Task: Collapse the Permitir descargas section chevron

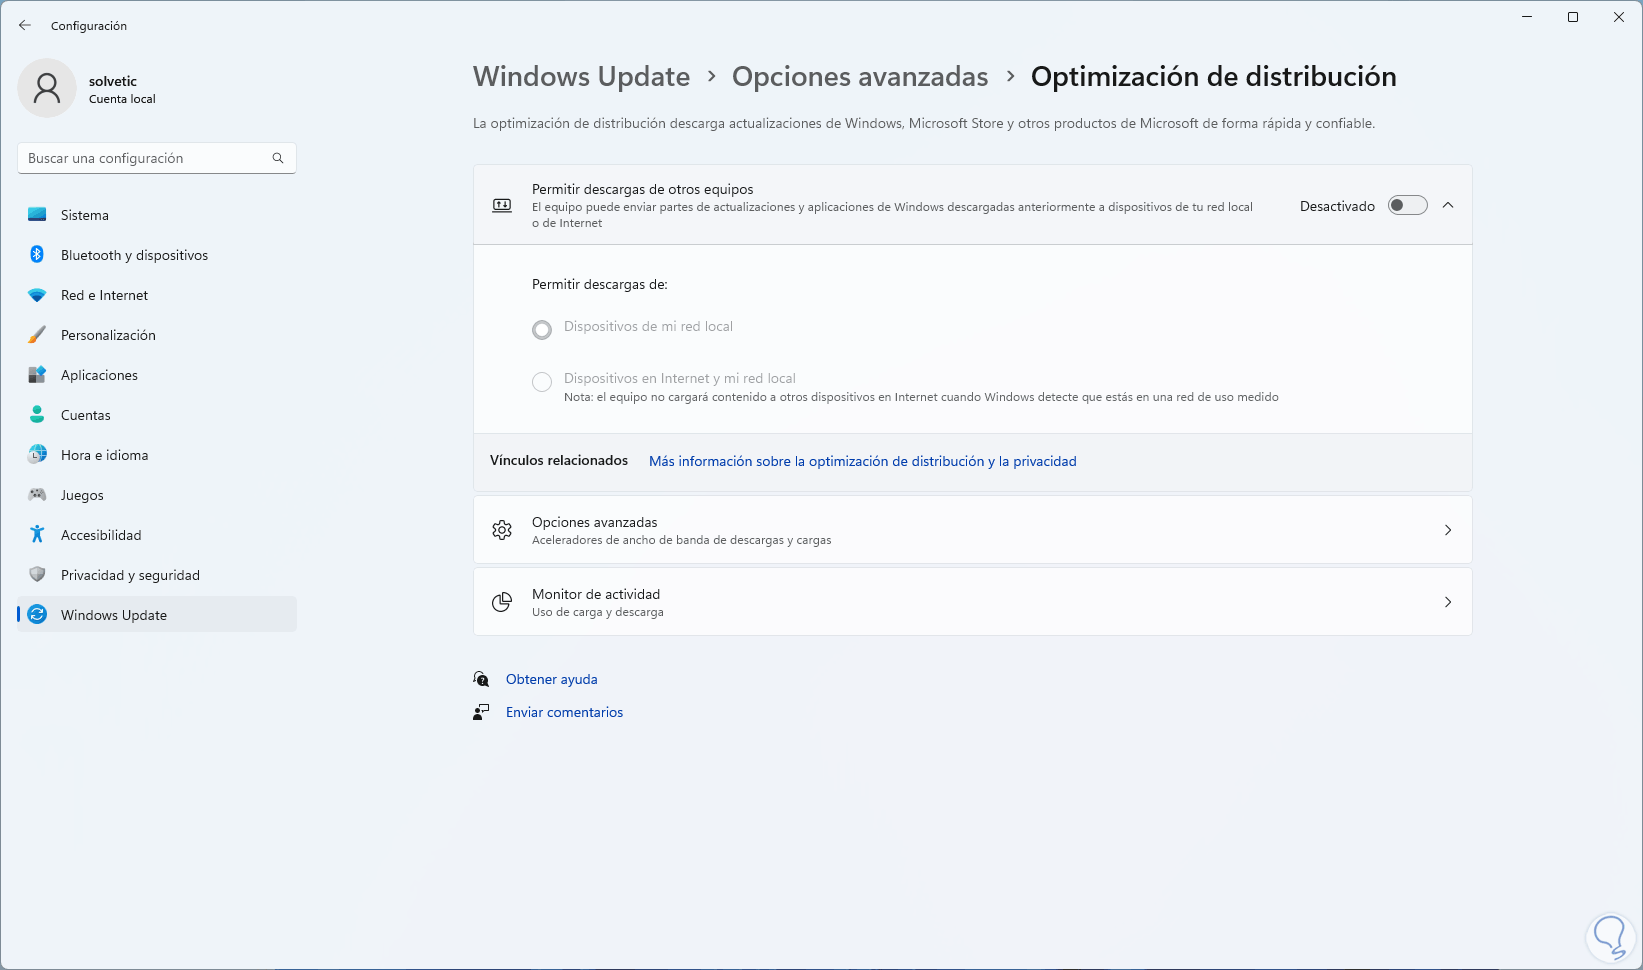Action: point(1448,206)
